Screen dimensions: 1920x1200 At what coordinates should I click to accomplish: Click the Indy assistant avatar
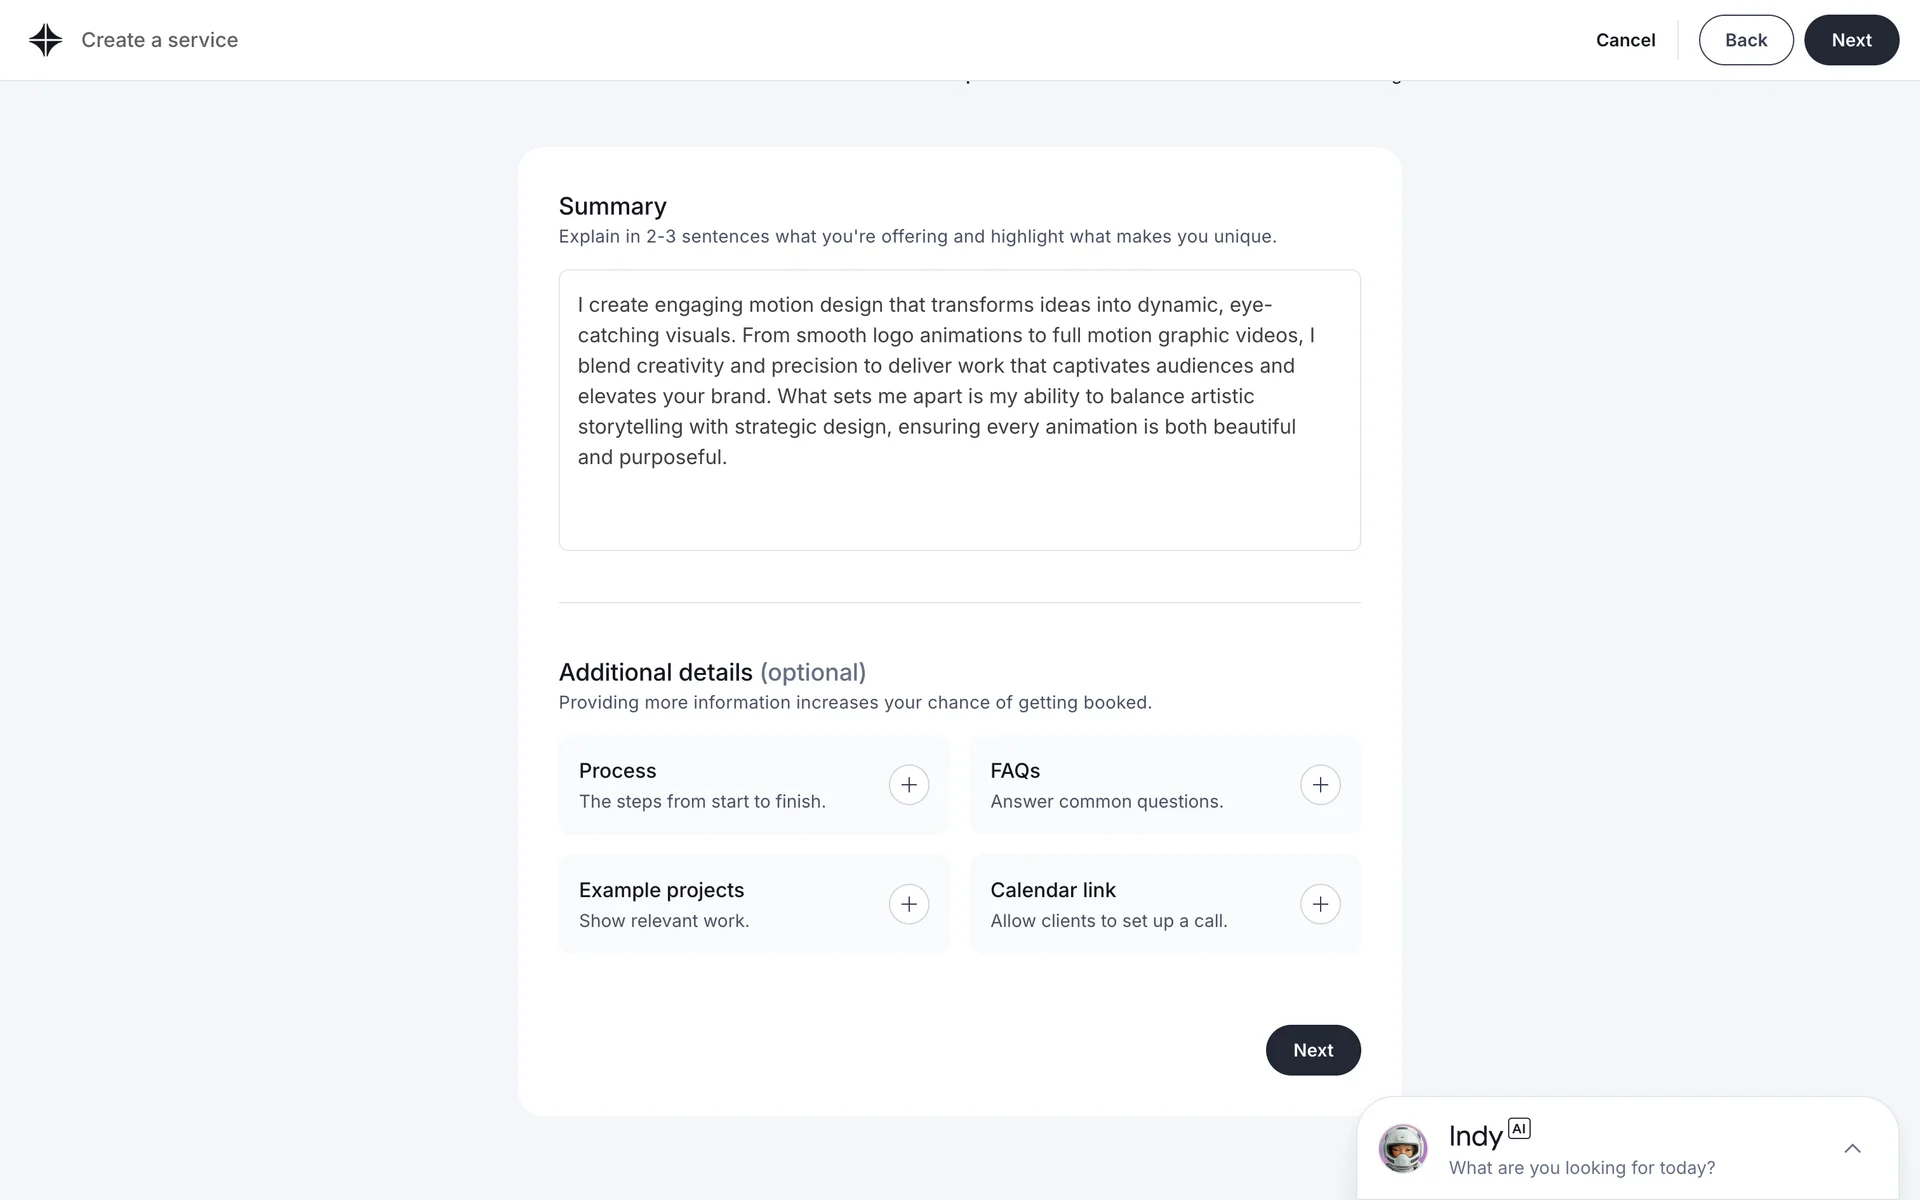click(1402, 1148)
